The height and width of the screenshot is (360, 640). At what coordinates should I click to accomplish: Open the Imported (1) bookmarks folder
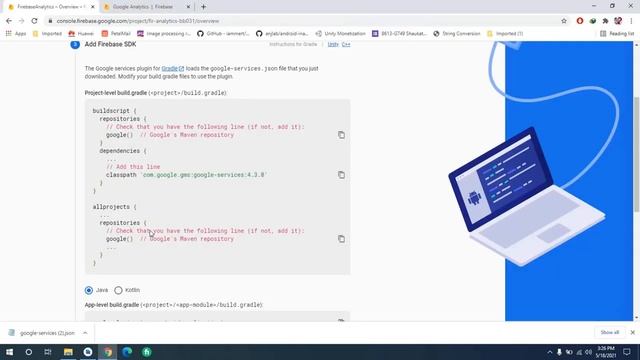pyautogui.click(x=505, y=33)
